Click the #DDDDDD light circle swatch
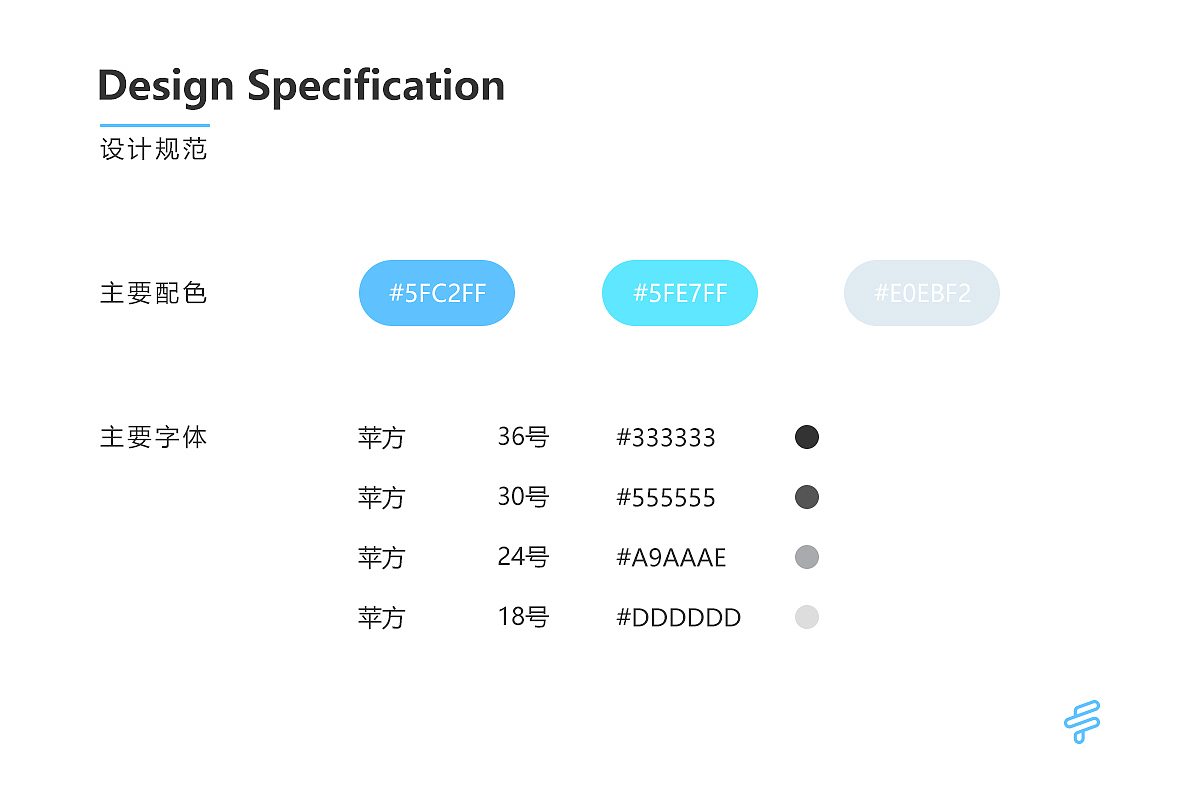This screenshot has height=800, width=1200. click(807, 617)
